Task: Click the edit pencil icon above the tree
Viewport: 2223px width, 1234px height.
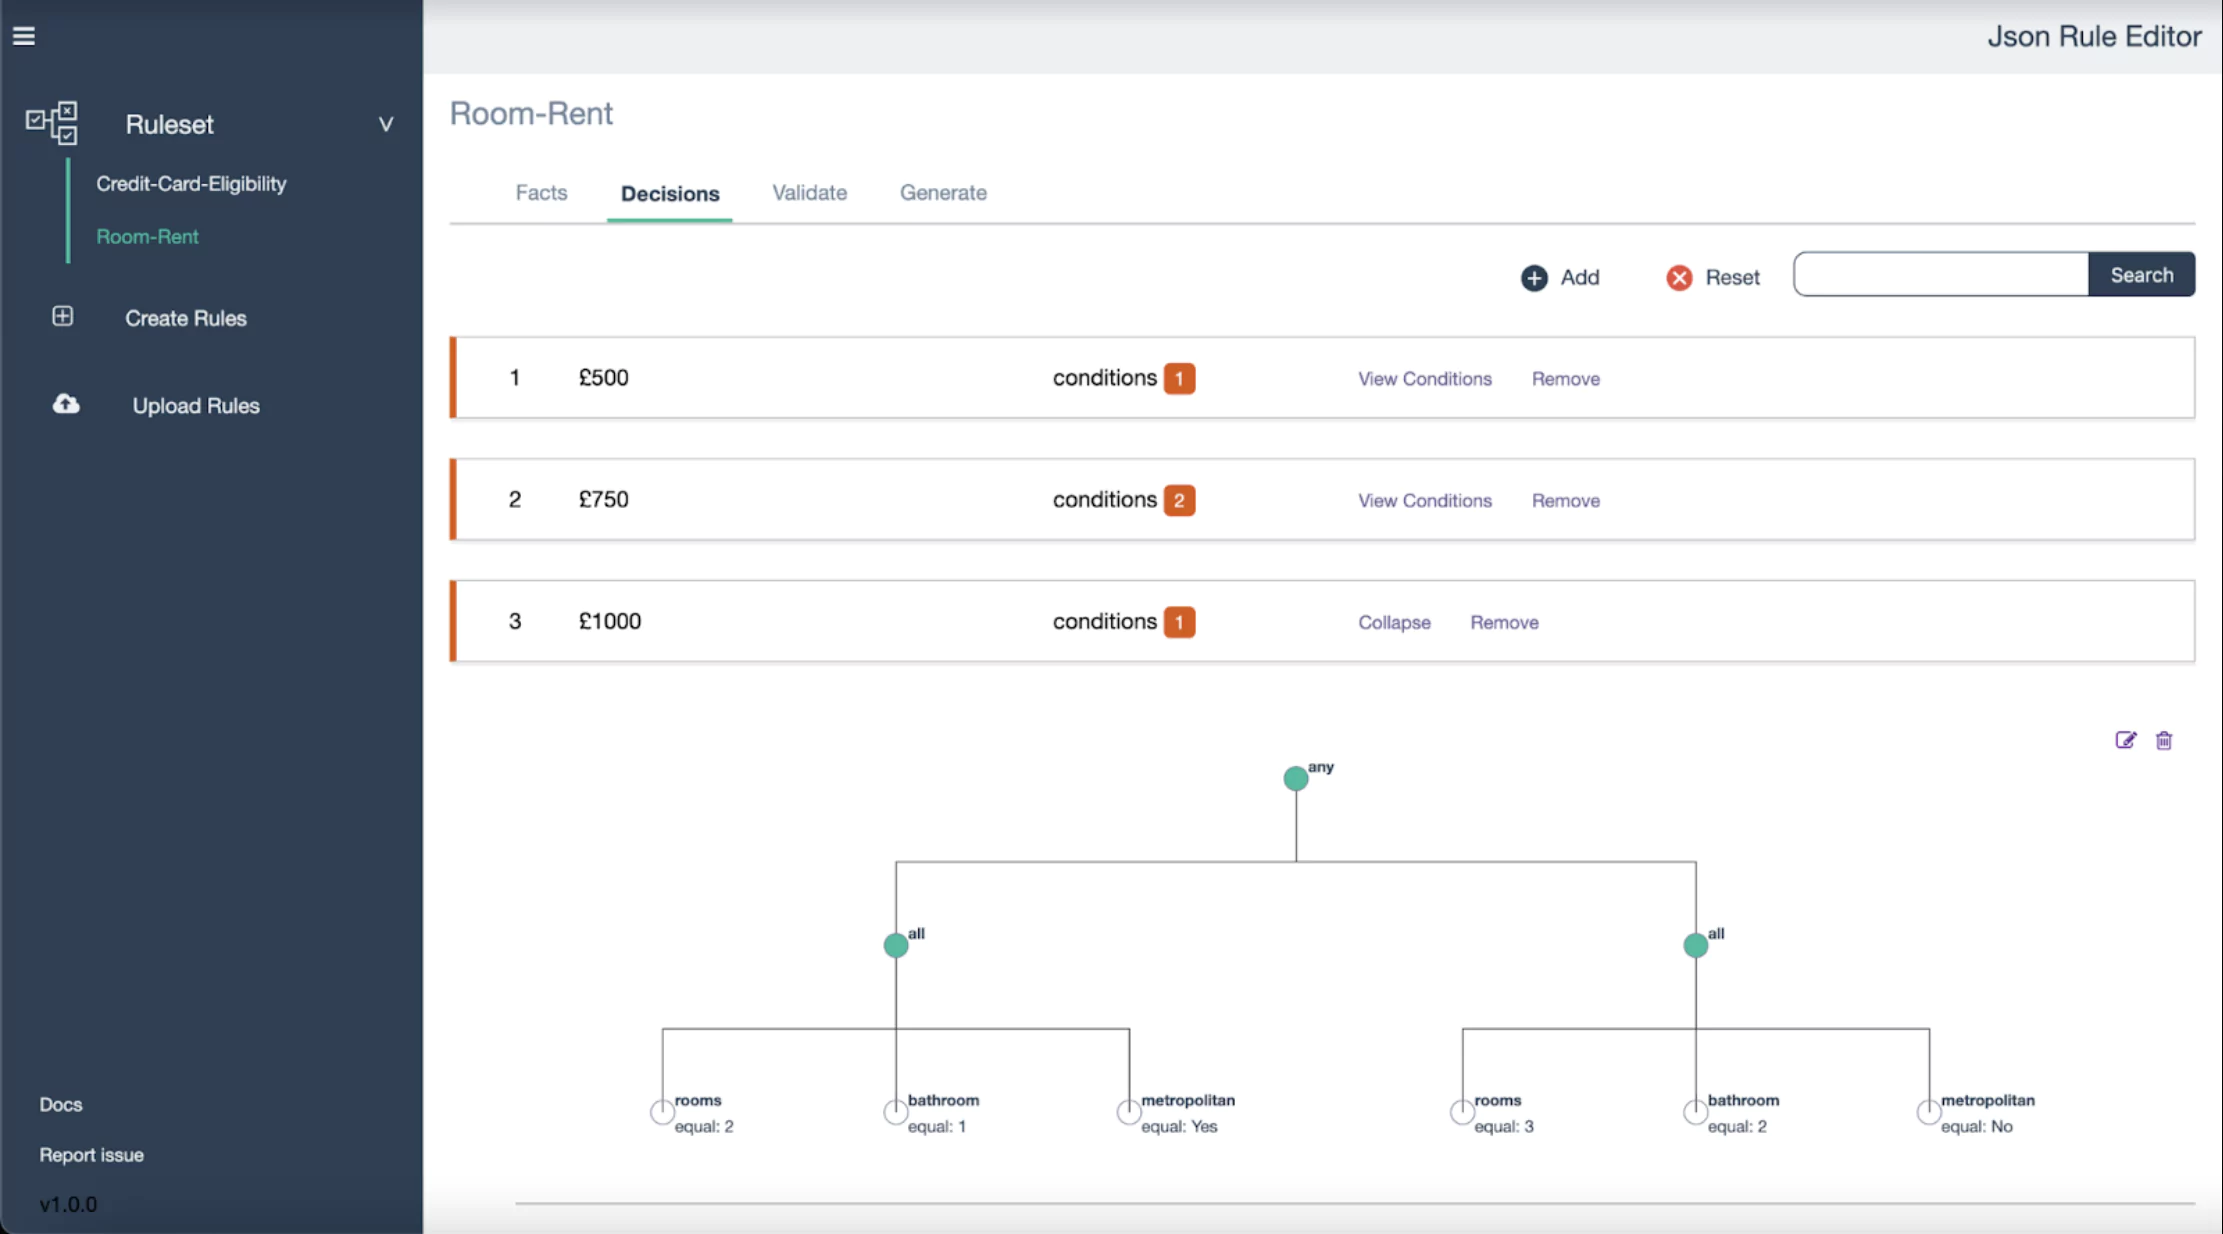Action: (2125, 740)
